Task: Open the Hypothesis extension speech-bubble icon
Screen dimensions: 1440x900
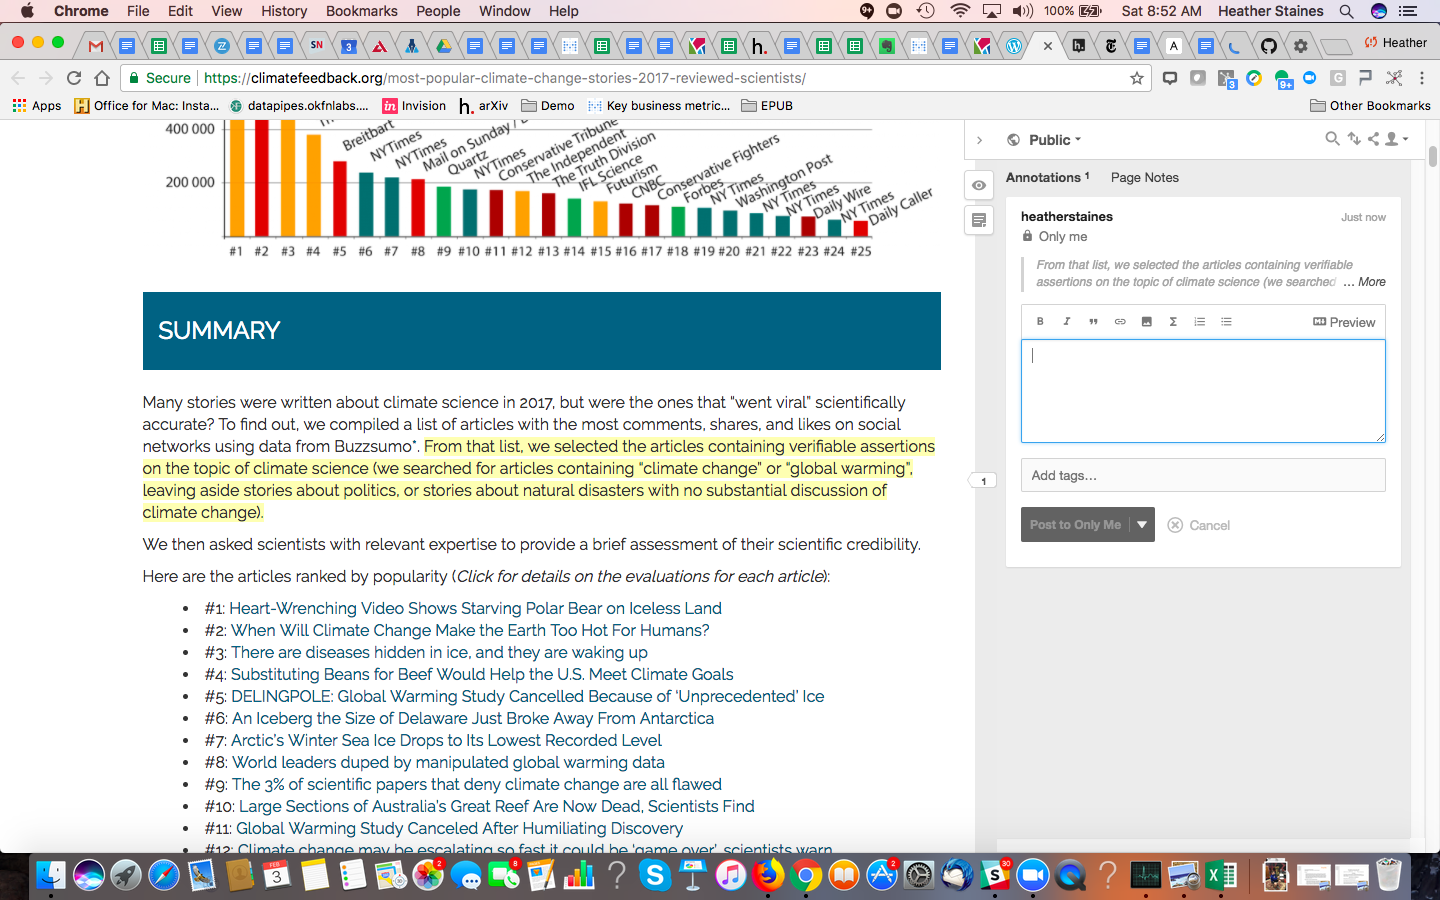Action: 1169,78
